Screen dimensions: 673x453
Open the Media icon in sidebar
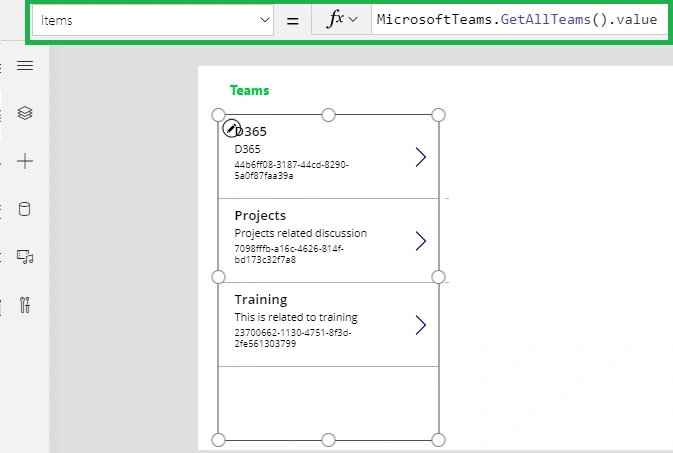[25, 257]
